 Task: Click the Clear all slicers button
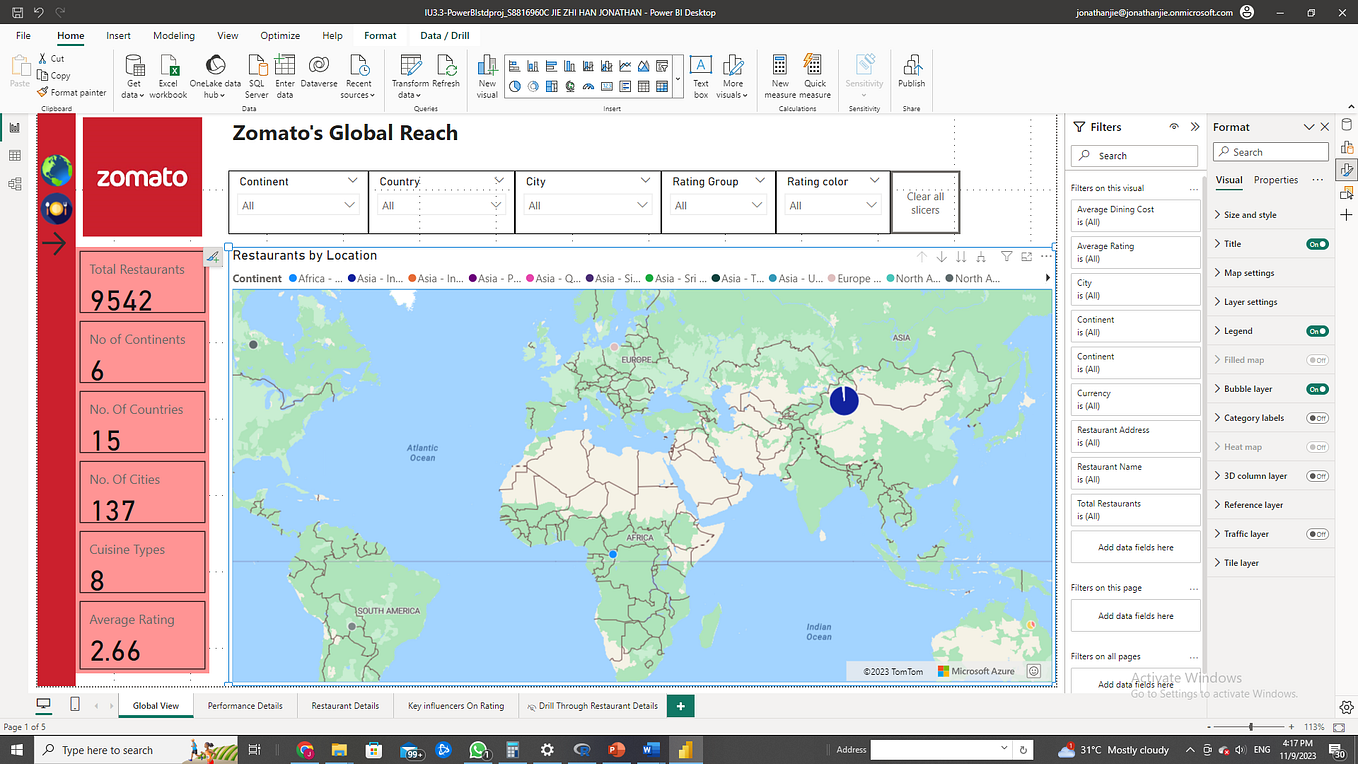tap(925, 203)
